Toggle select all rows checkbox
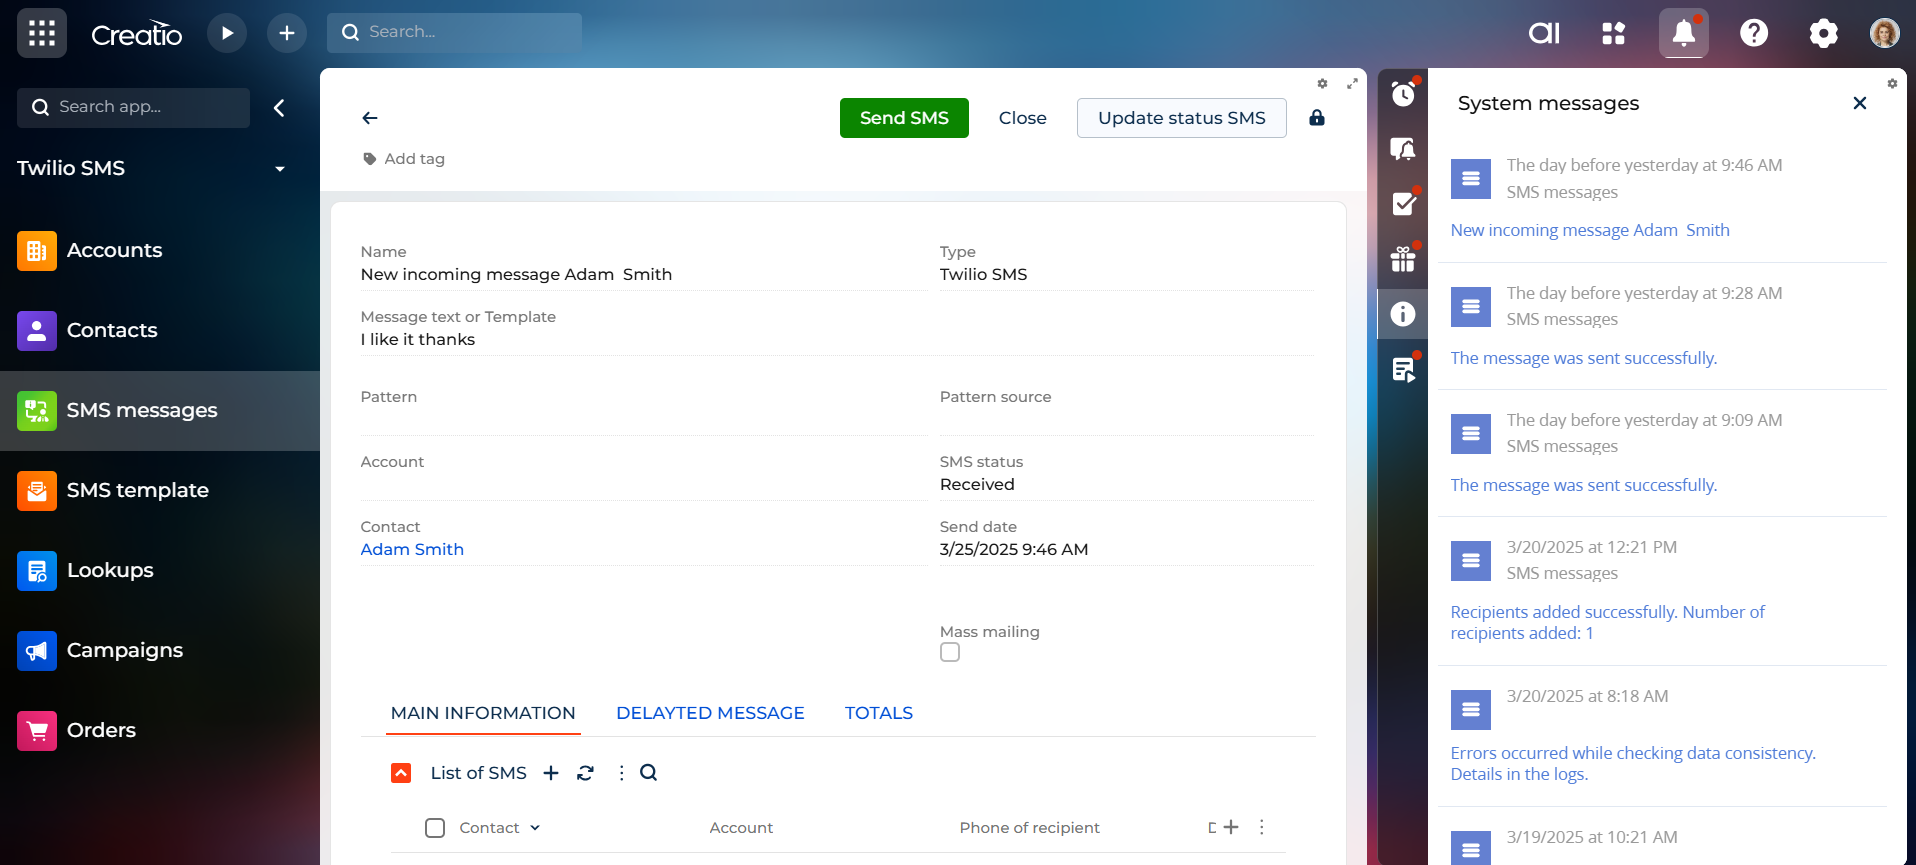 (x=435, y=828)
